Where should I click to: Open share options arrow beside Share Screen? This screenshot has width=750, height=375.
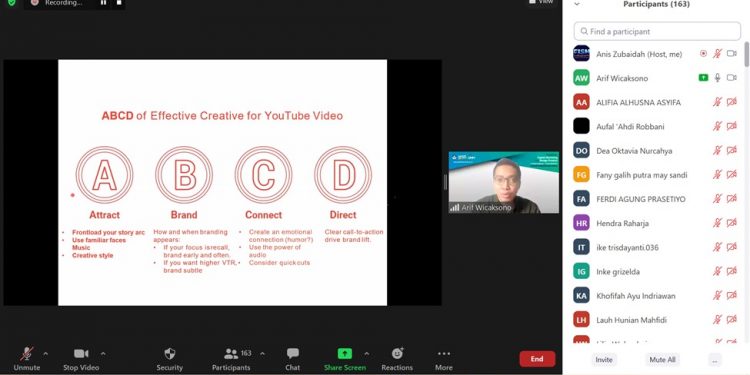[x=366, y=354]
